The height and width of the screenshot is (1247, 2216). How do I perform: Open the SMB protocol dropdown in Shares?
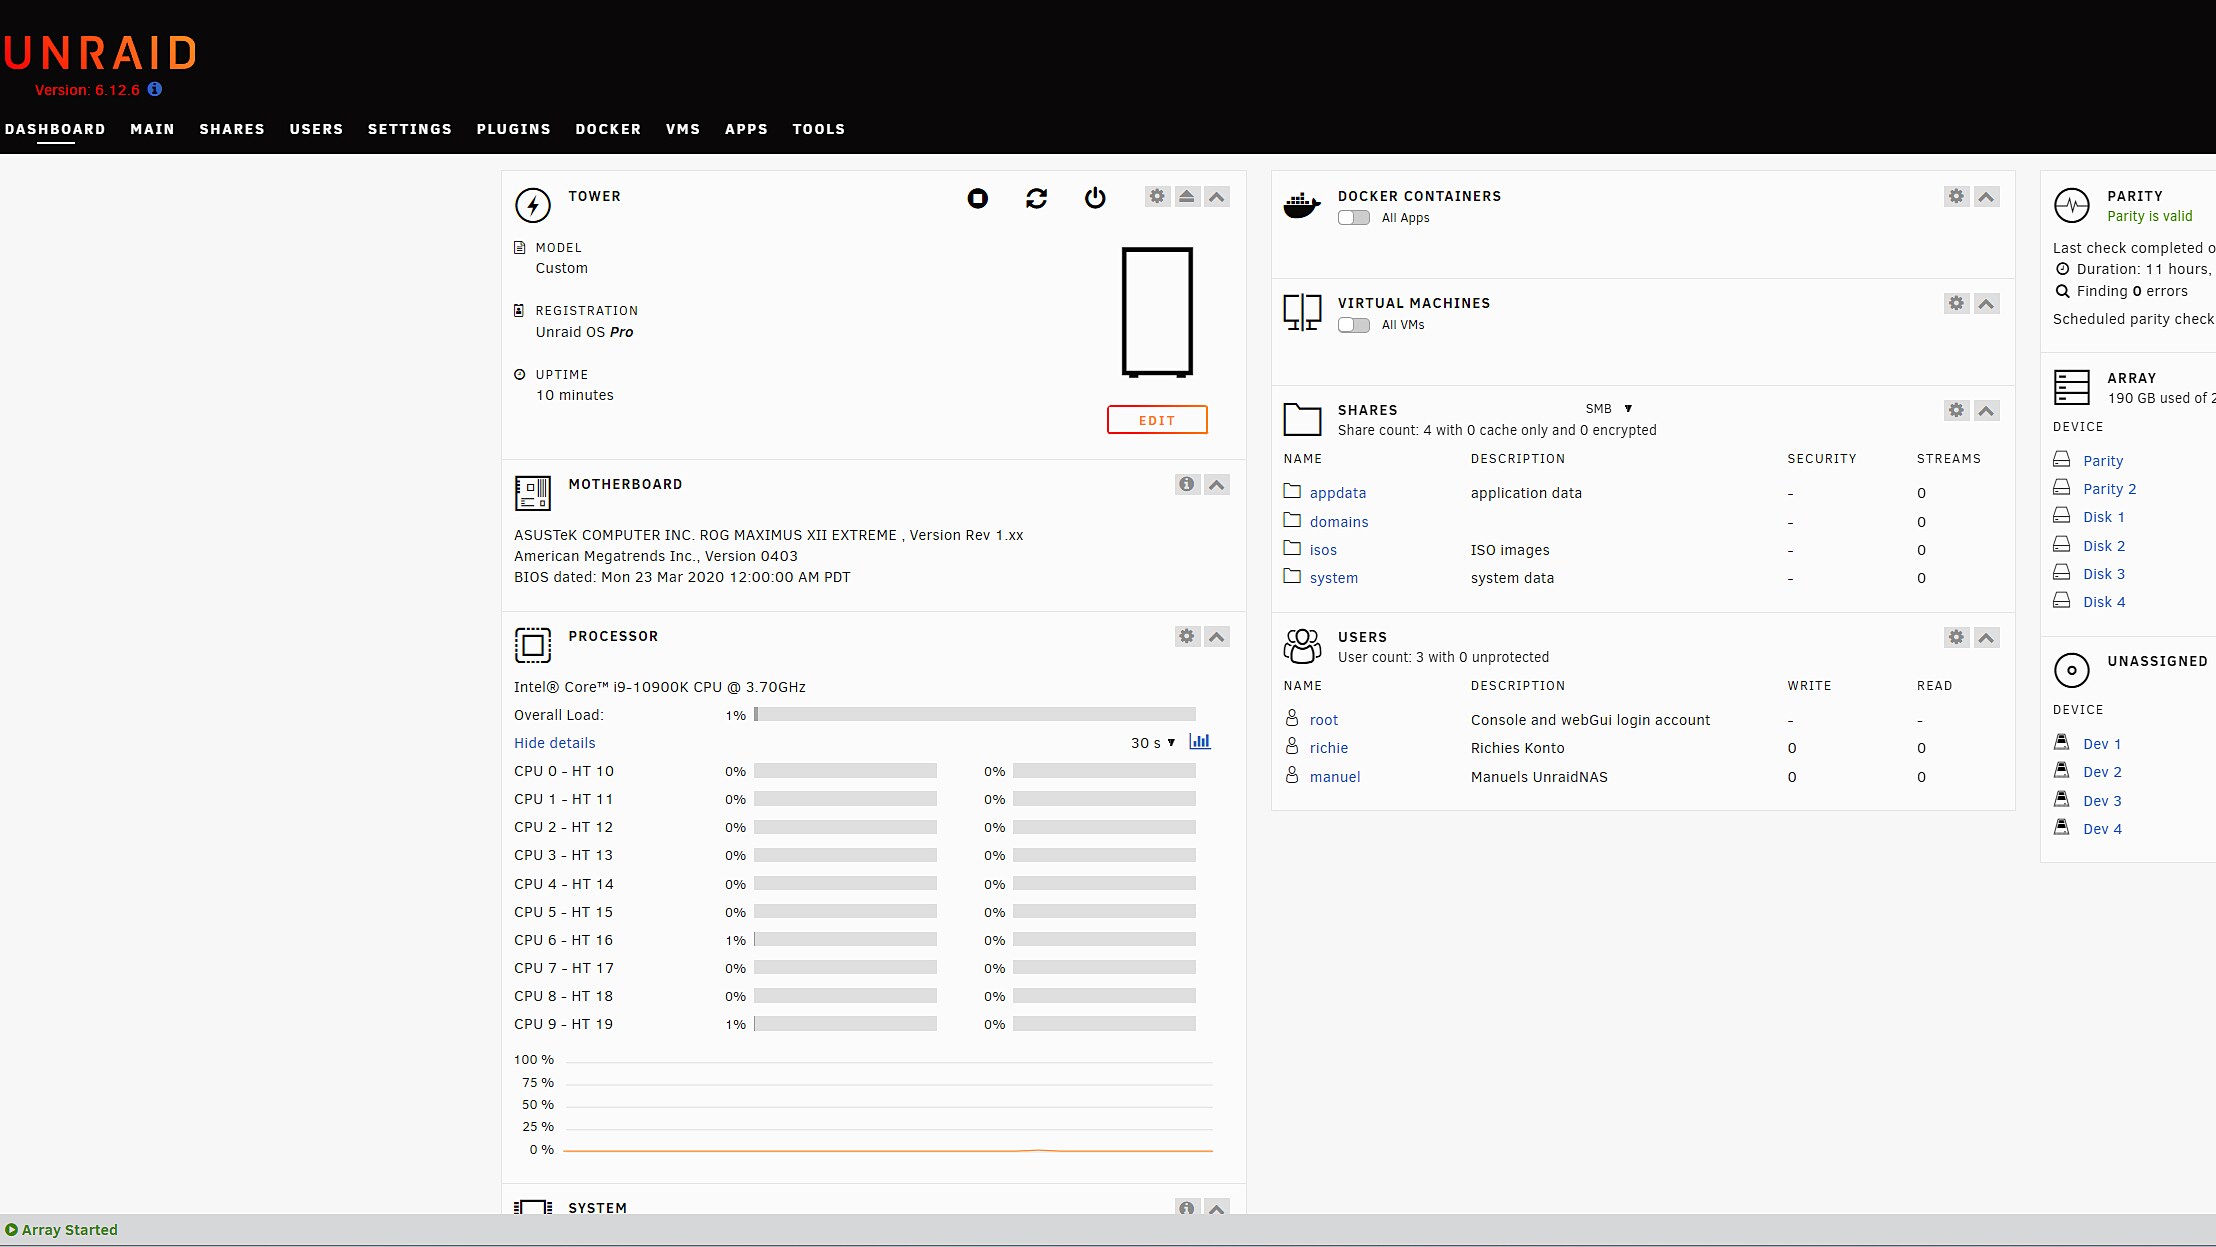coord(1609,409)
